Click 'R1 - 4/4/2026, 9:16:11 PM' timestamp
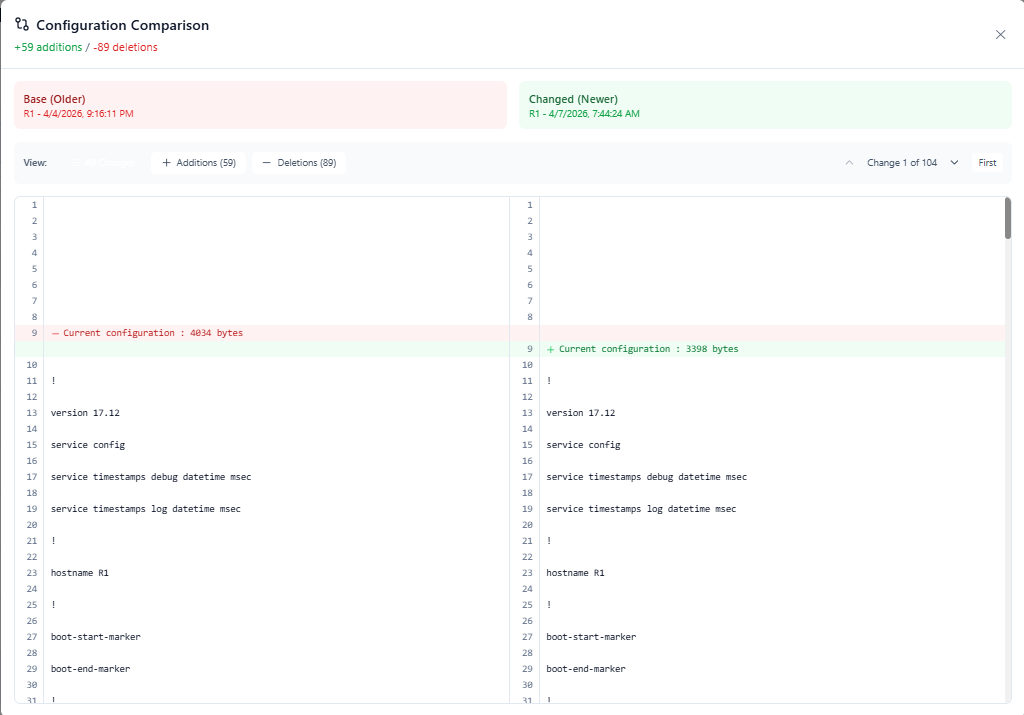The image size is (1024, 715). 78,114
